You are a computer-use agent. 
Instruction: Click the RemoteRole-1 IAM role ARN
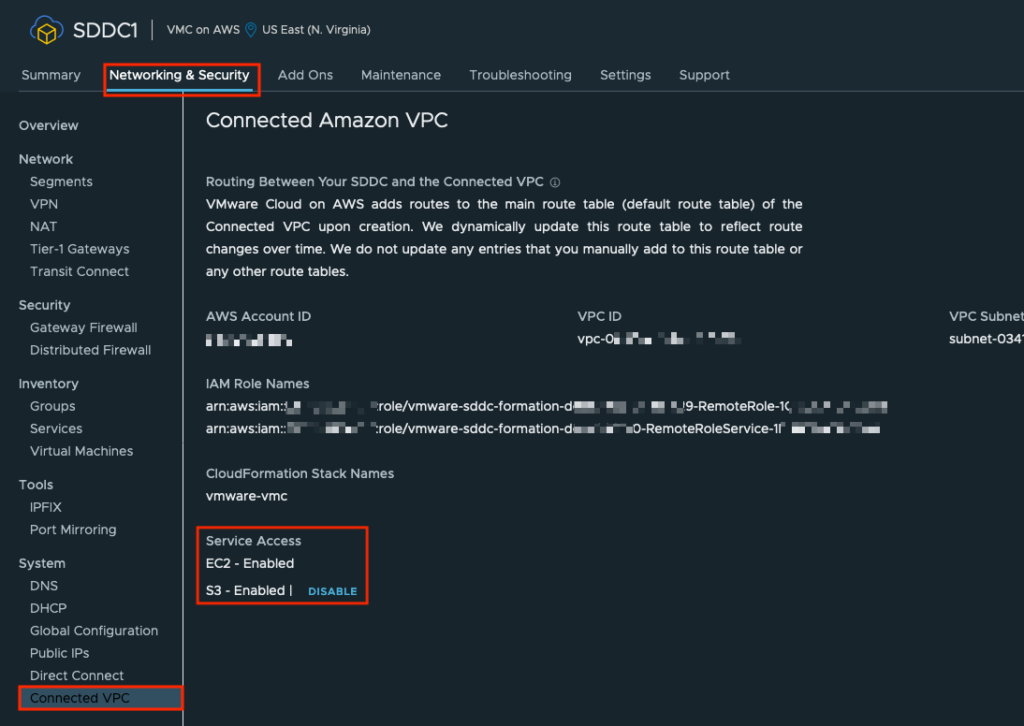tap(547, 407)
